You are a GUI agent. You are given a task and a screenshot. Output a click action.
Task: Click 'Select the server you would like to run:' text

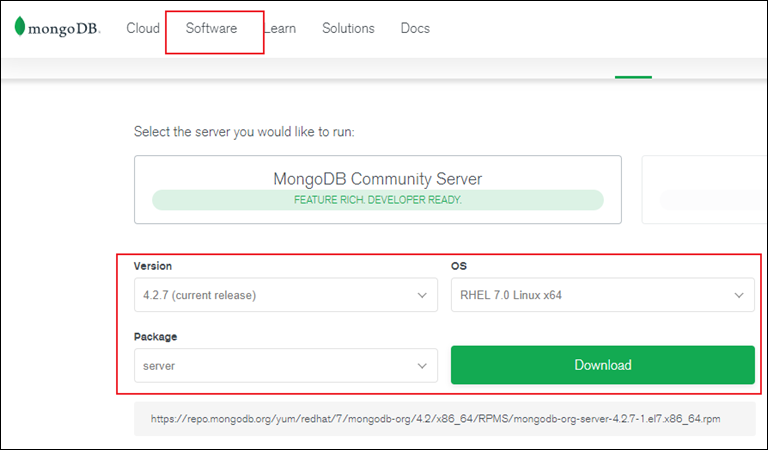[244, 132]
